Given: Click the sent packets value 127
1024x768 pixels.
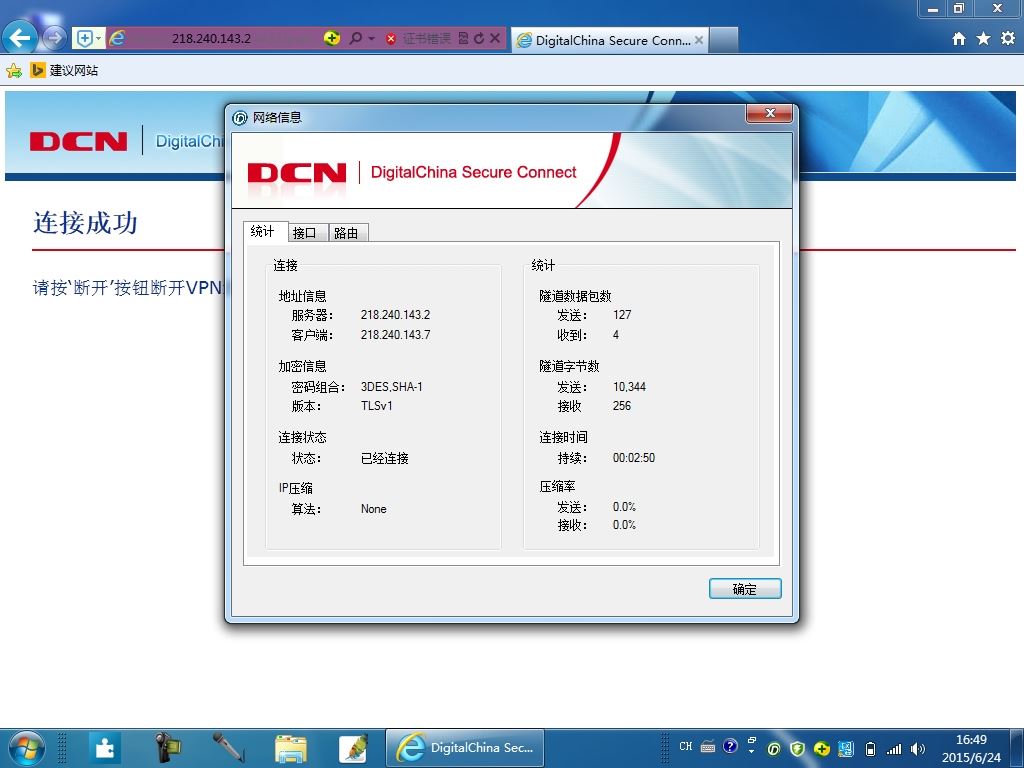Looking at the screenshot, I should (x=622, y=315).
